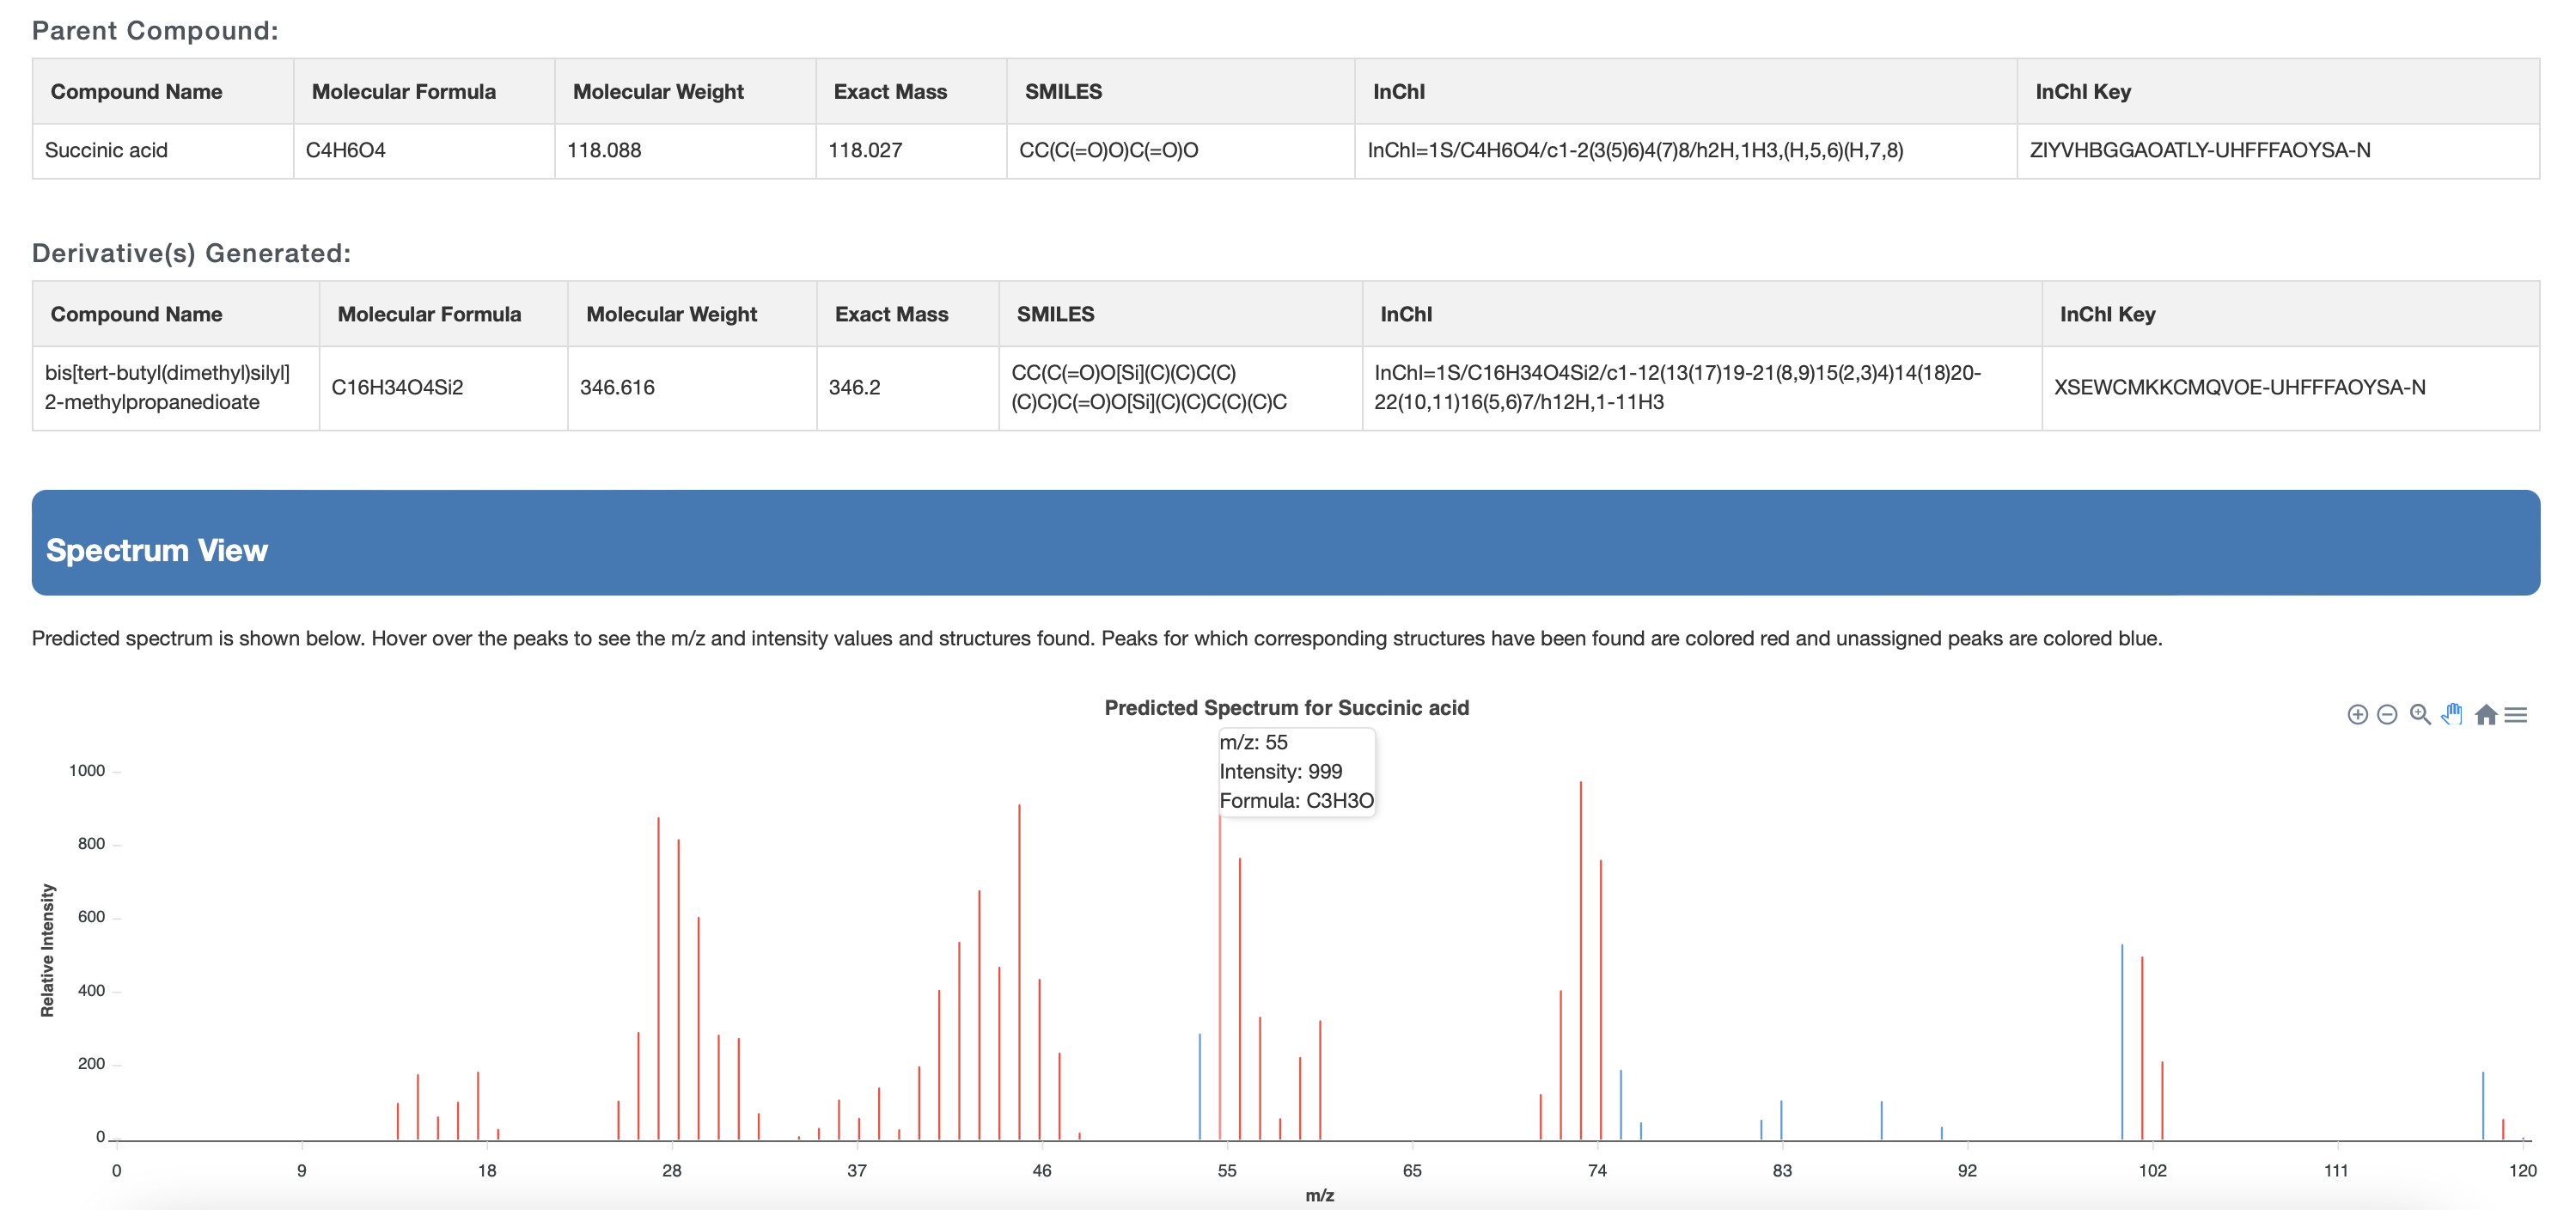Collapse the Parent Compound section heading

tap(155, 30)
